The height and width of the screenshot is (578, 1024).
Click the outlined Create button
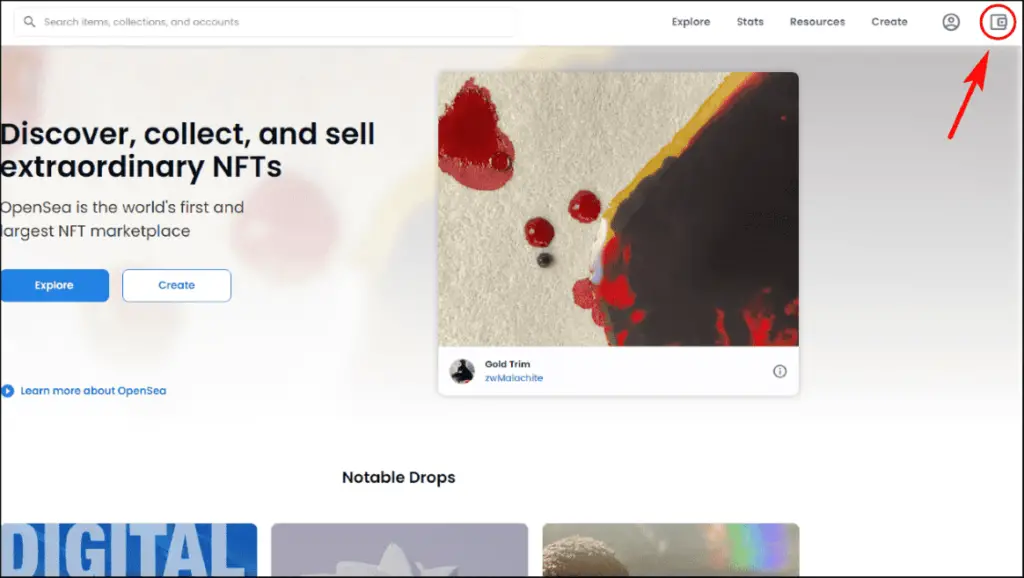[176, 285]
